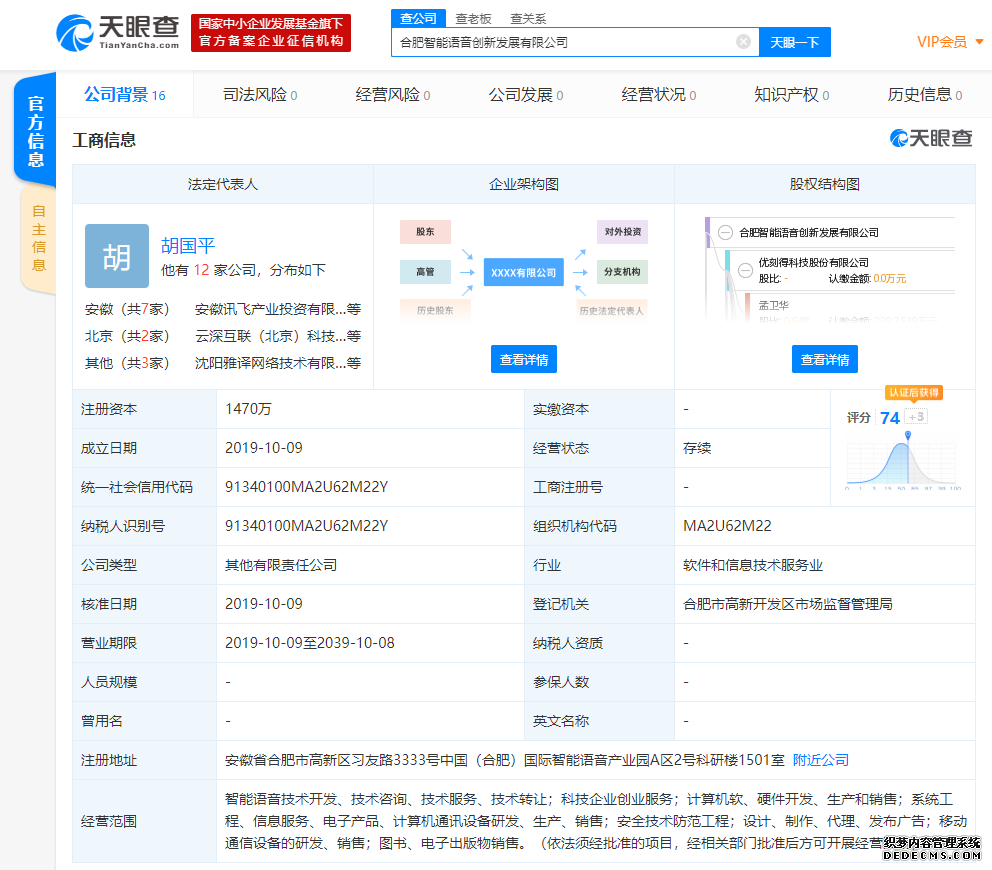Open the 胡国平 profile link
This screenshot has width=992, height=870.
[x=188, y=245]
